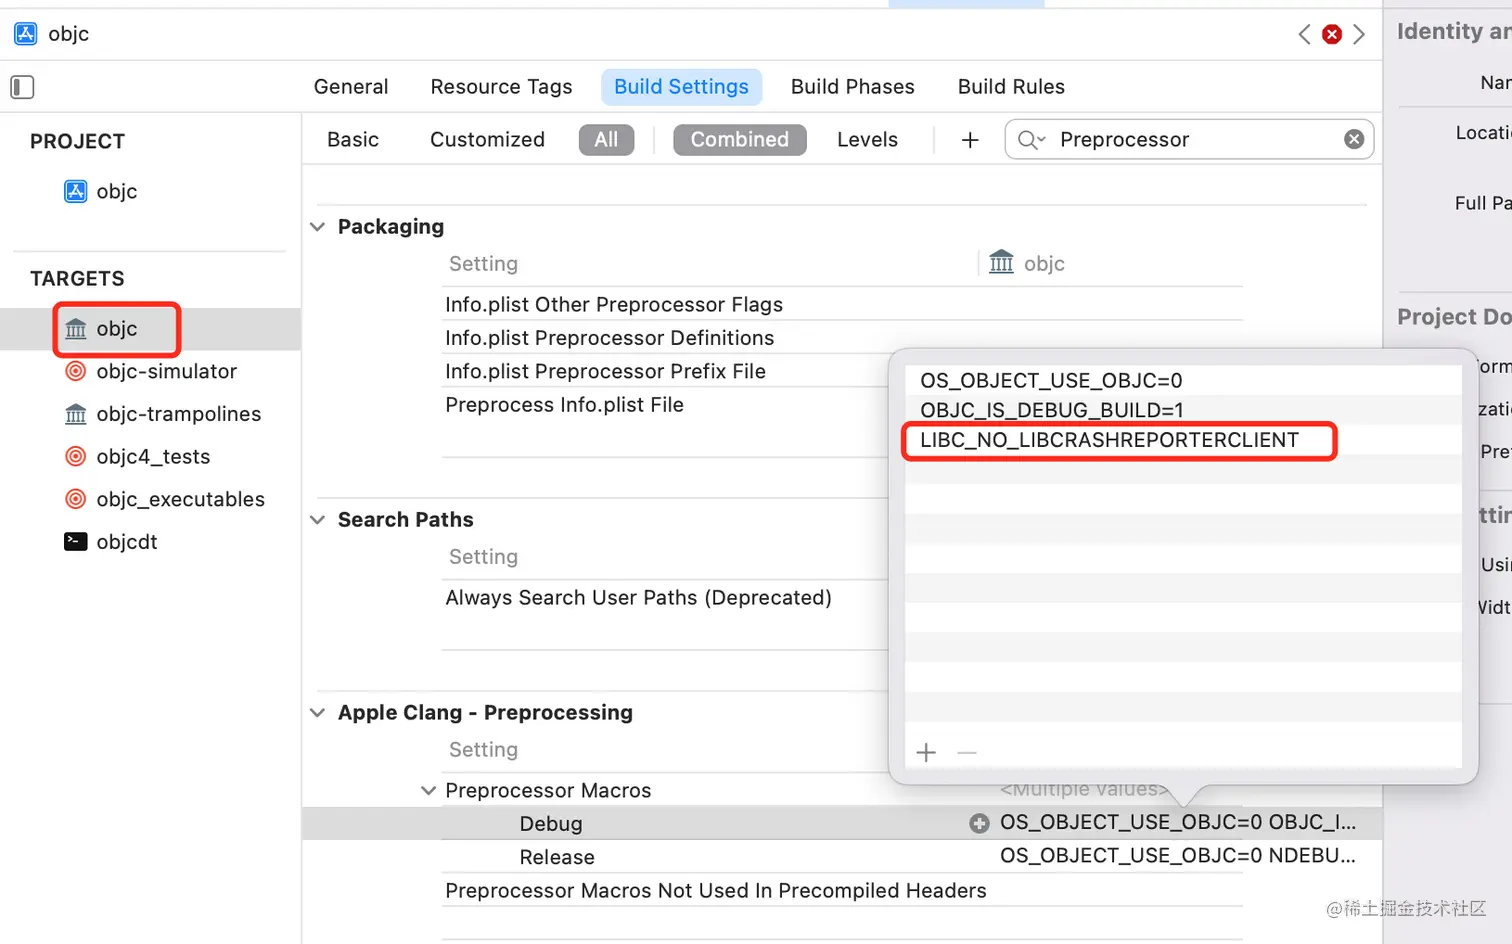Viewport: 1512px width, 944px height.
Task: Click the Preprocessor search input field
Action: tap(1195, 140)
